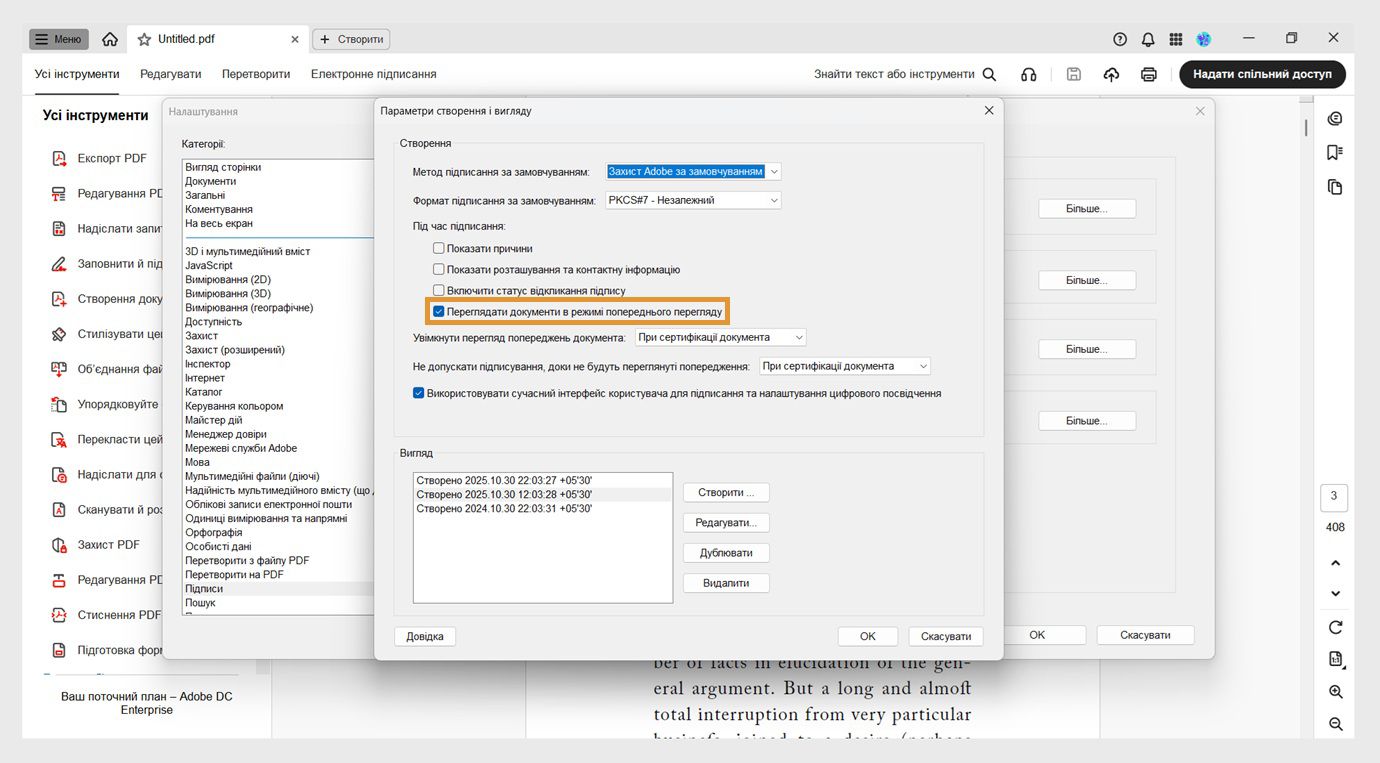Star the Untitled.pdf tab as favorite
Viewport: 1380px width, 763px height.
145,39
